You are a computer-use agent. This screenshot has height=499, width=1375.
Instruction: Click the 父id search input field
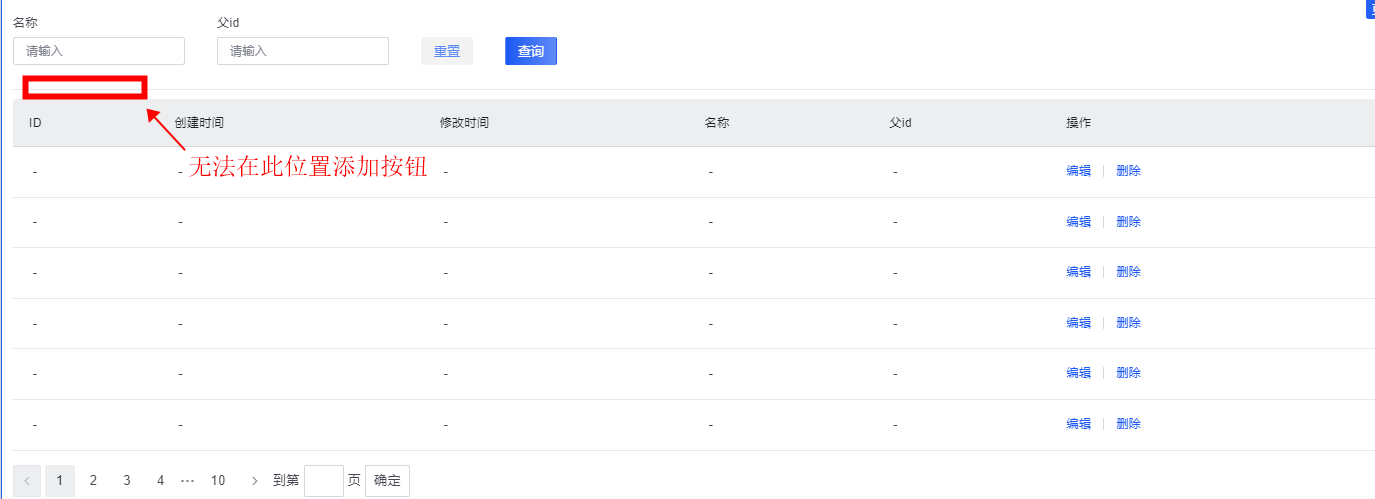(x=303, y=51)
